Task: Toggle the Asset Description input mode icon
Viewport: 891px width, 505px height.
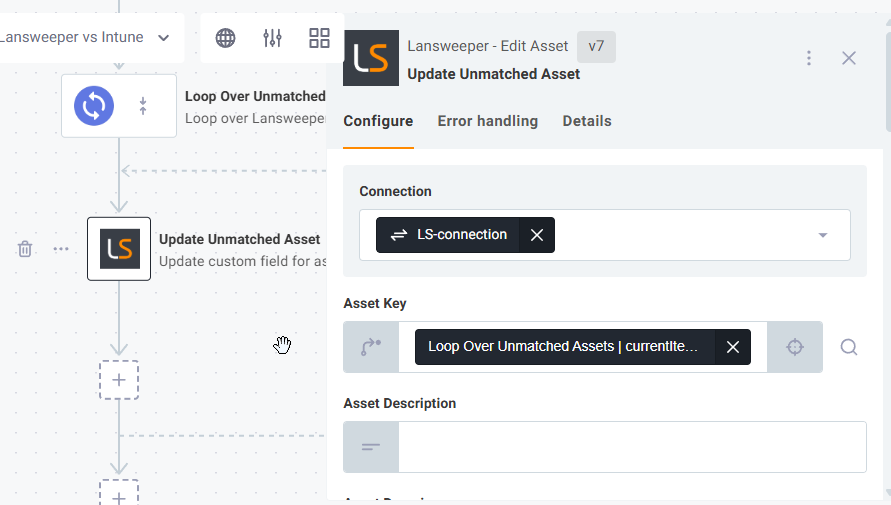Action: click(x=371, y=447)
